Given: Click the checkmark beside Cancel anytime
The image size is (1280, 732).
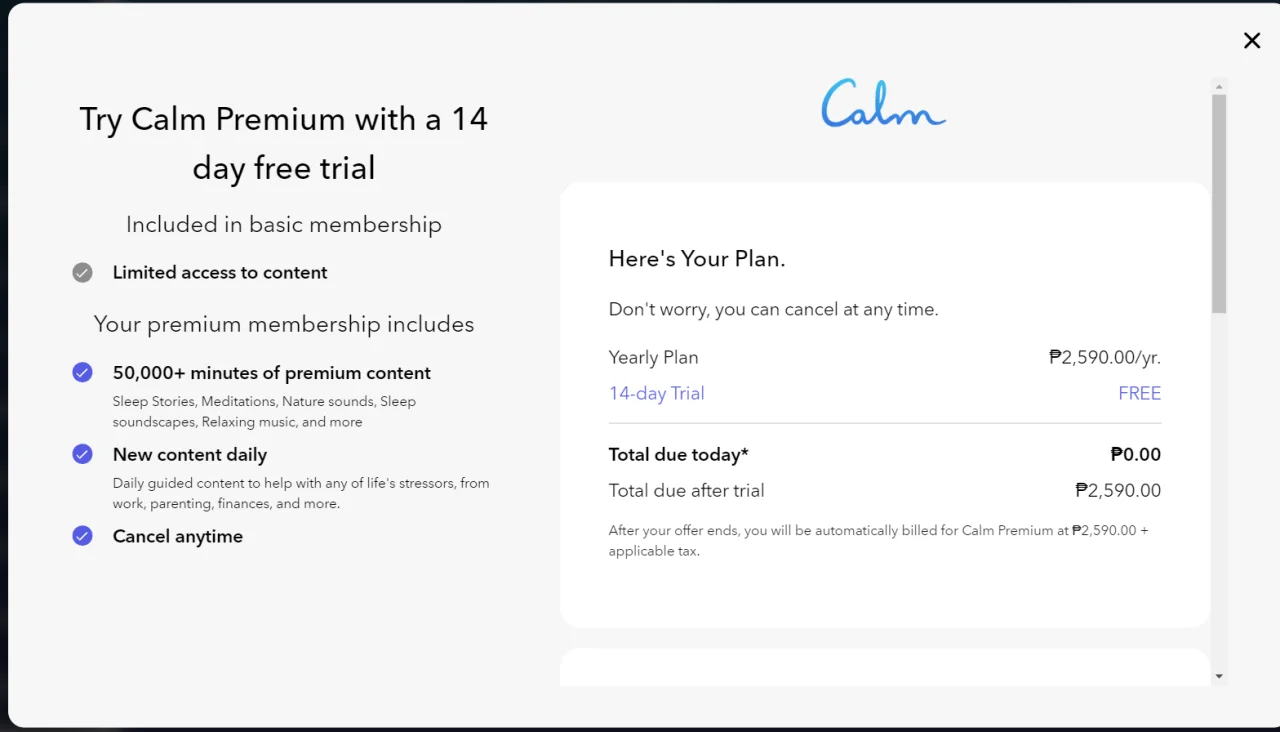Looking at the screenshot, I should click(x=82, y=536).
